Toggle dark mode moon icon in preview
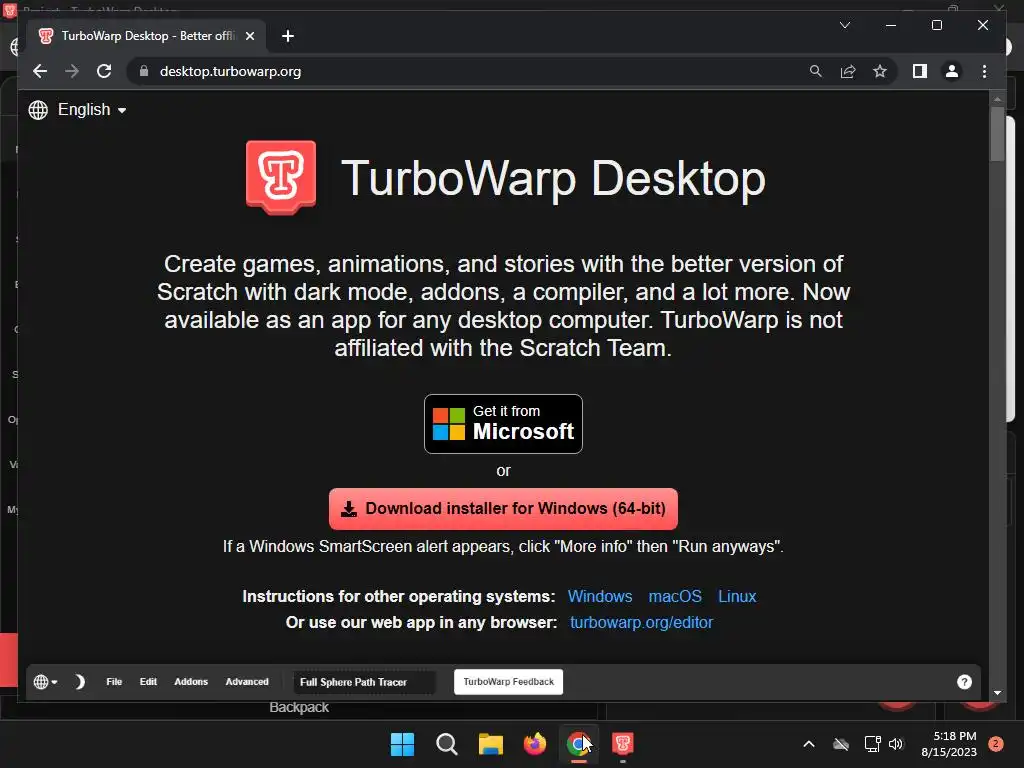Screen dimensions: 1024x768 tap(79, 682)
